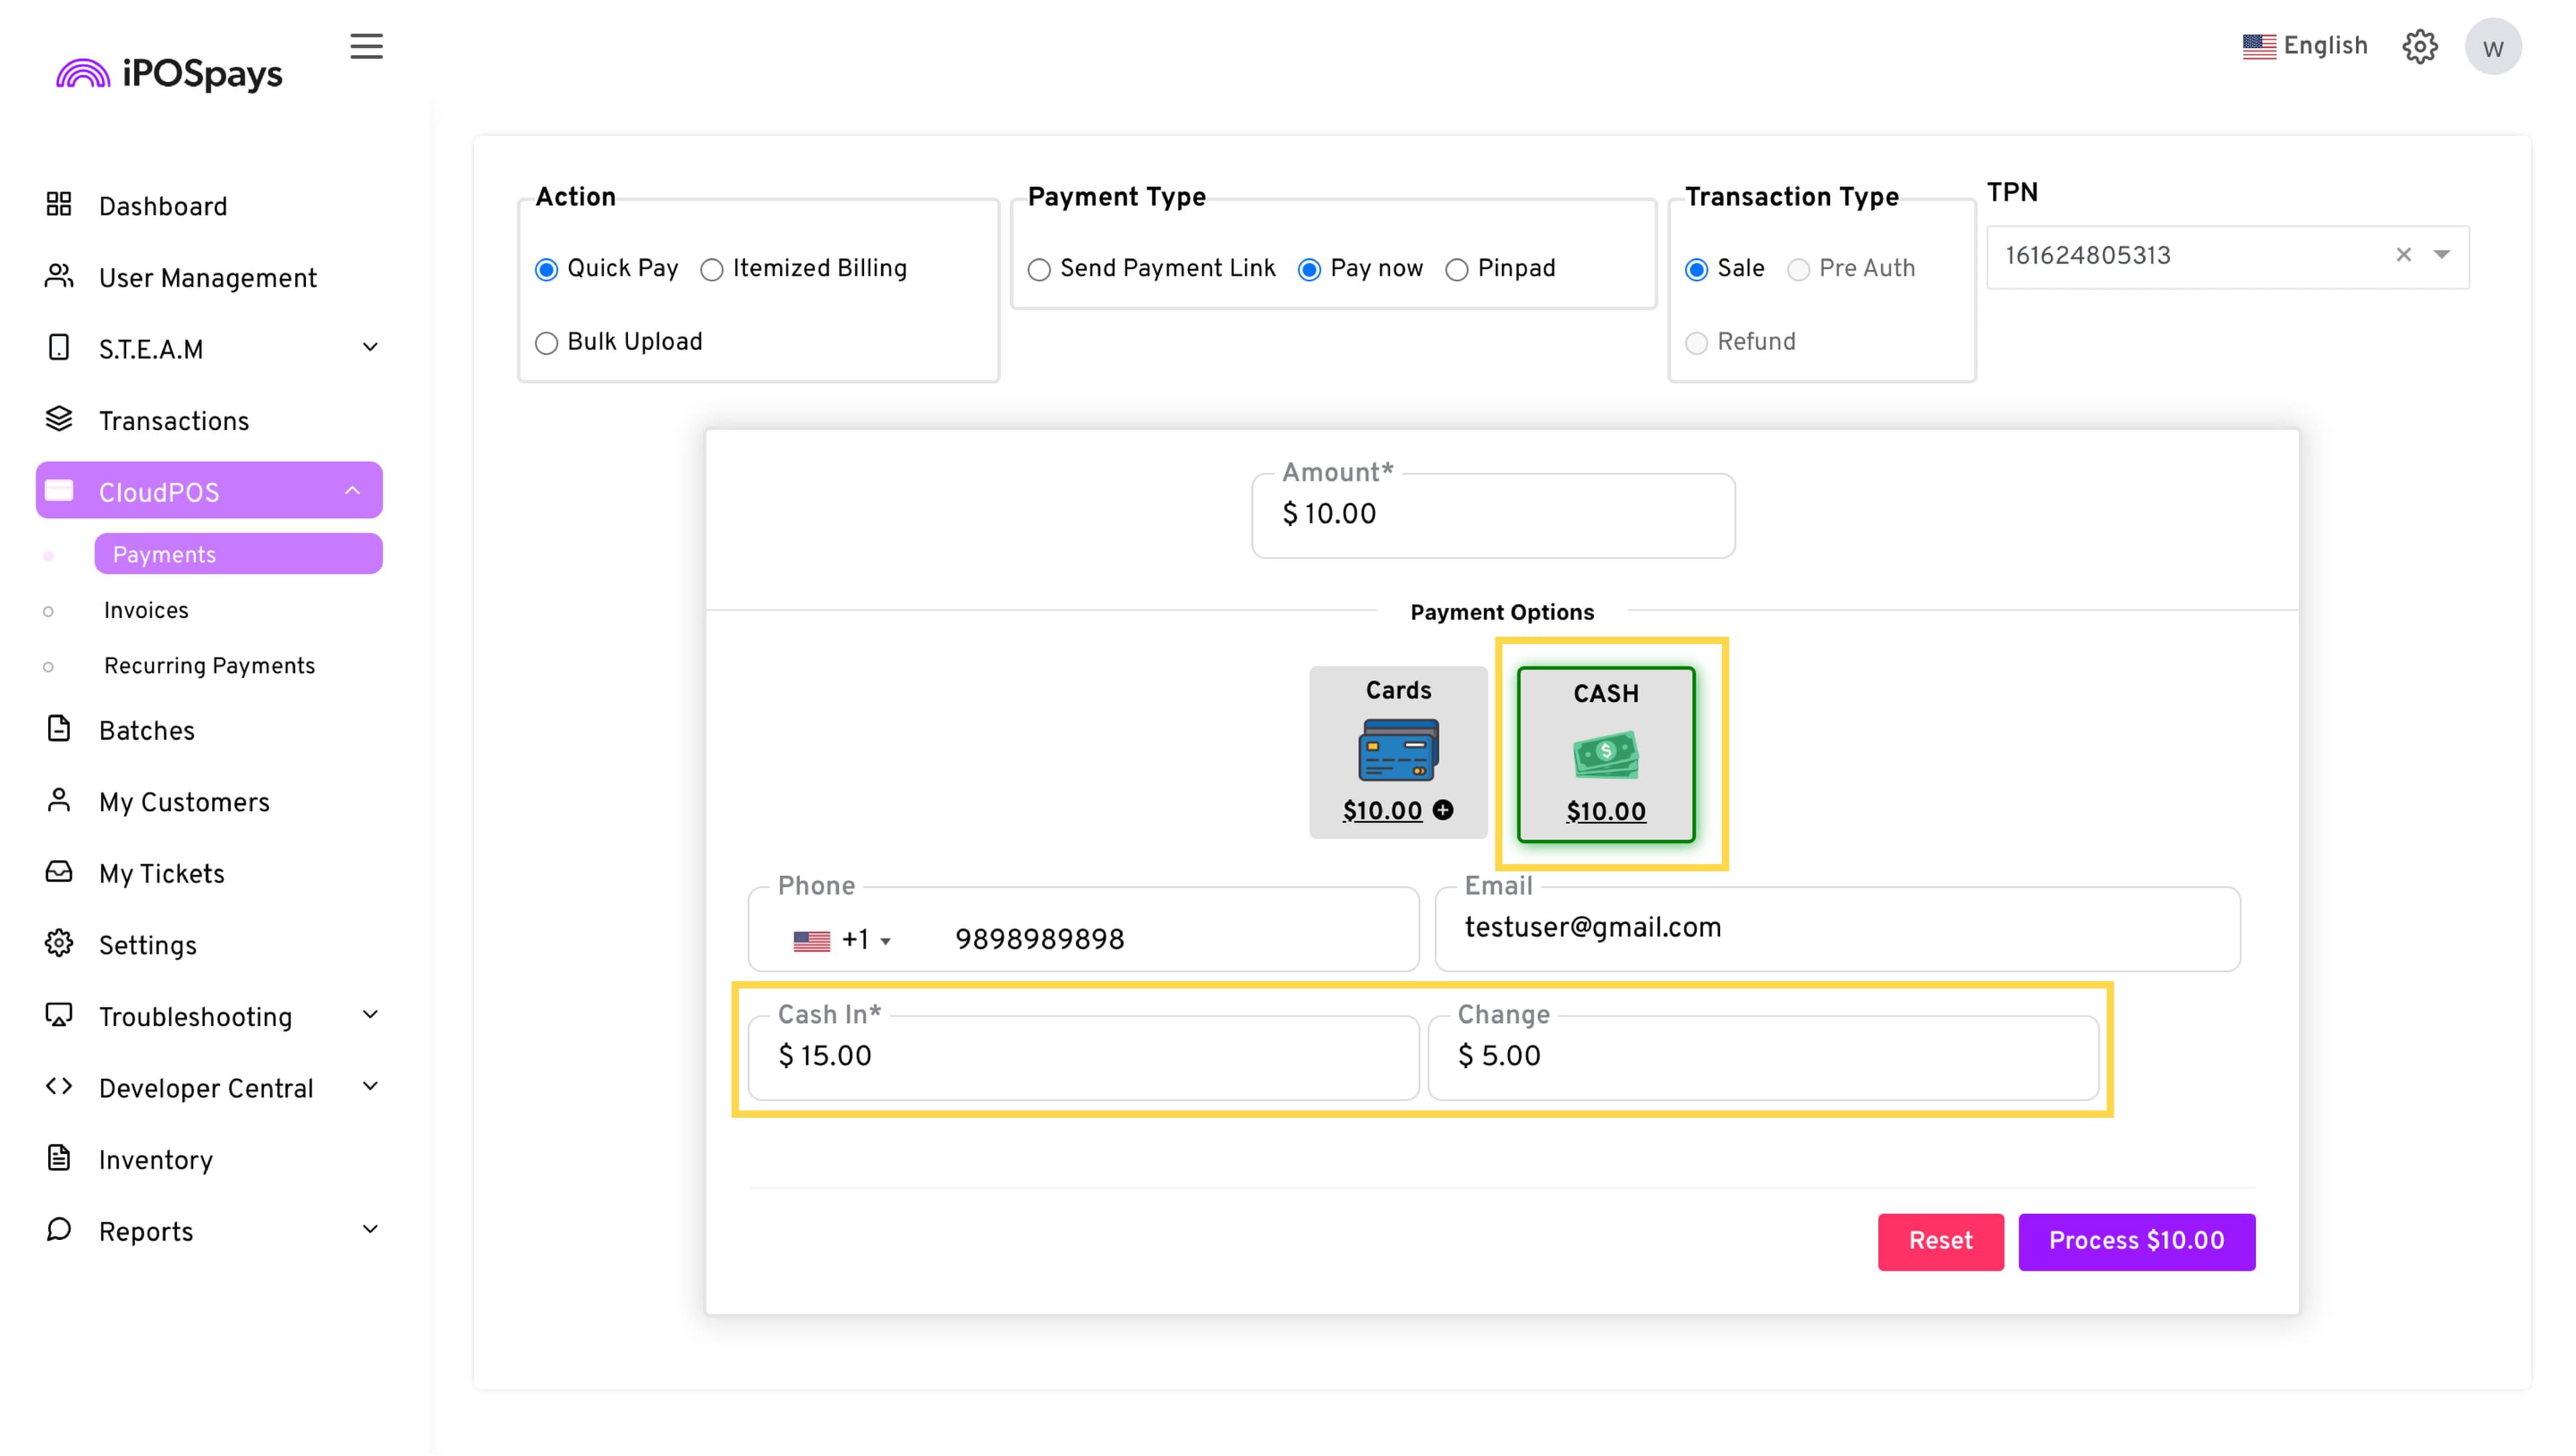The width and height of the screenshot is (2576, 1456).
Task: Click the Troubleshooting monitor icon
Action: click(59, 1015)
